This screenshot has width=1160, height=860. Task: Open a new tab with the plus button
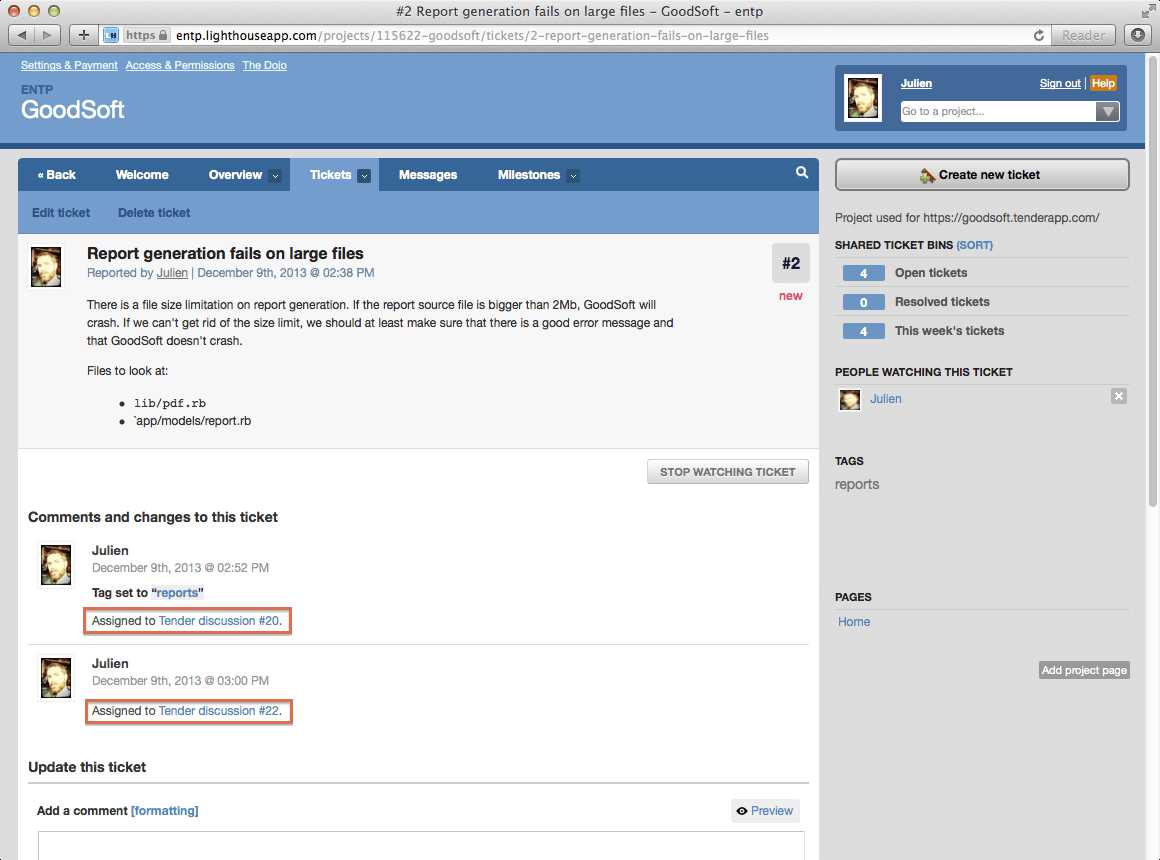(84, 35)
